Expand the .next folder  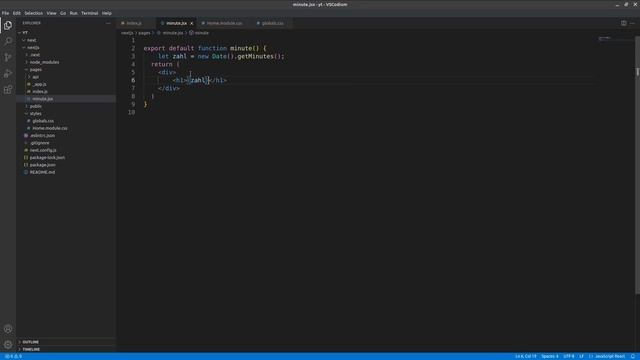tap(35, 55)
